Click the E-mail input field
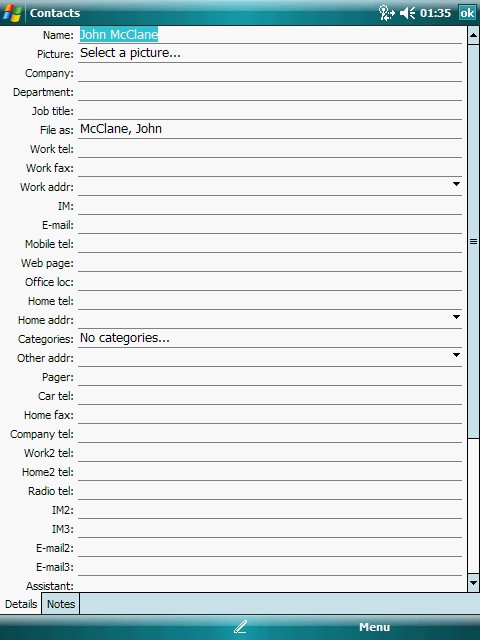 click(270, 224)
